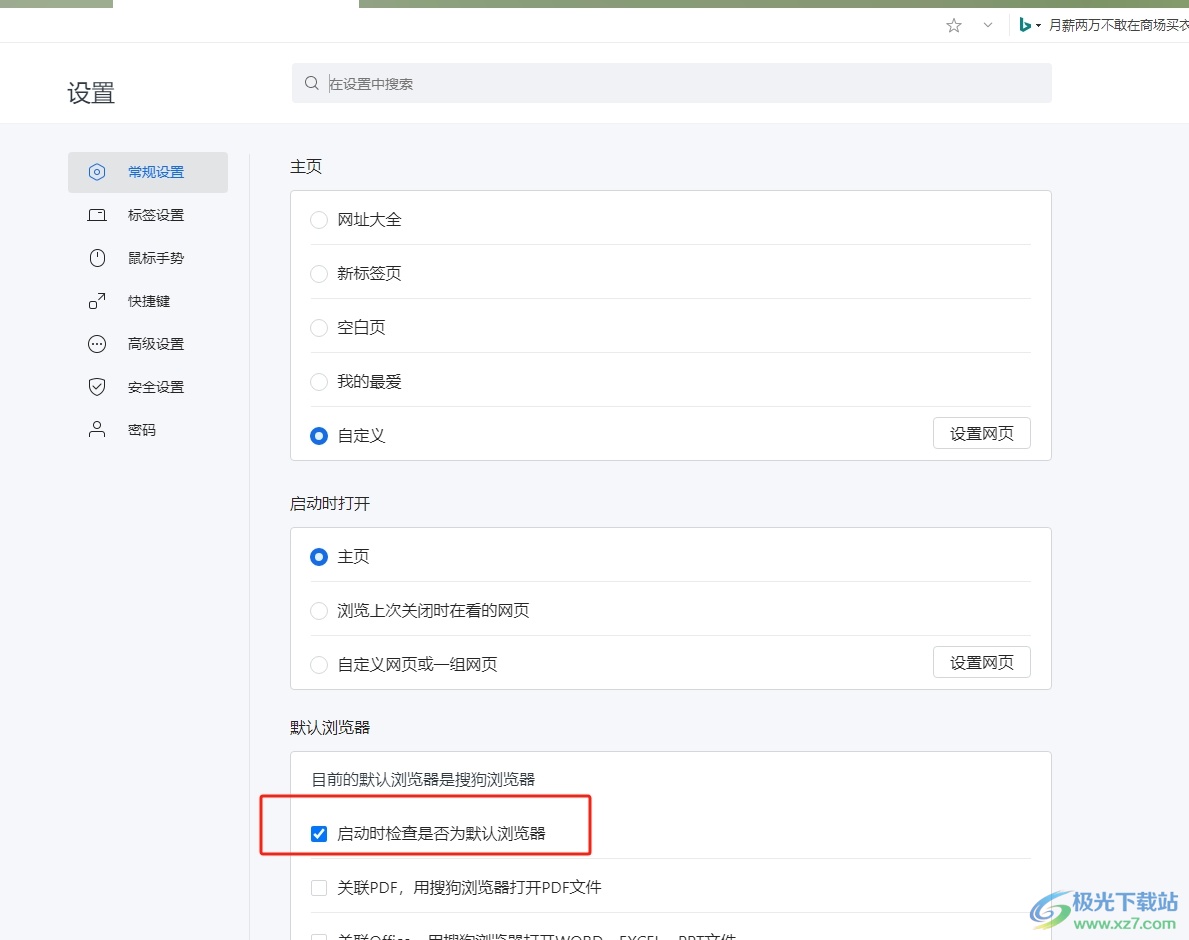Click the 启动时打开 heading
The width and height of the screenshot is (1189, 940).
330,503
